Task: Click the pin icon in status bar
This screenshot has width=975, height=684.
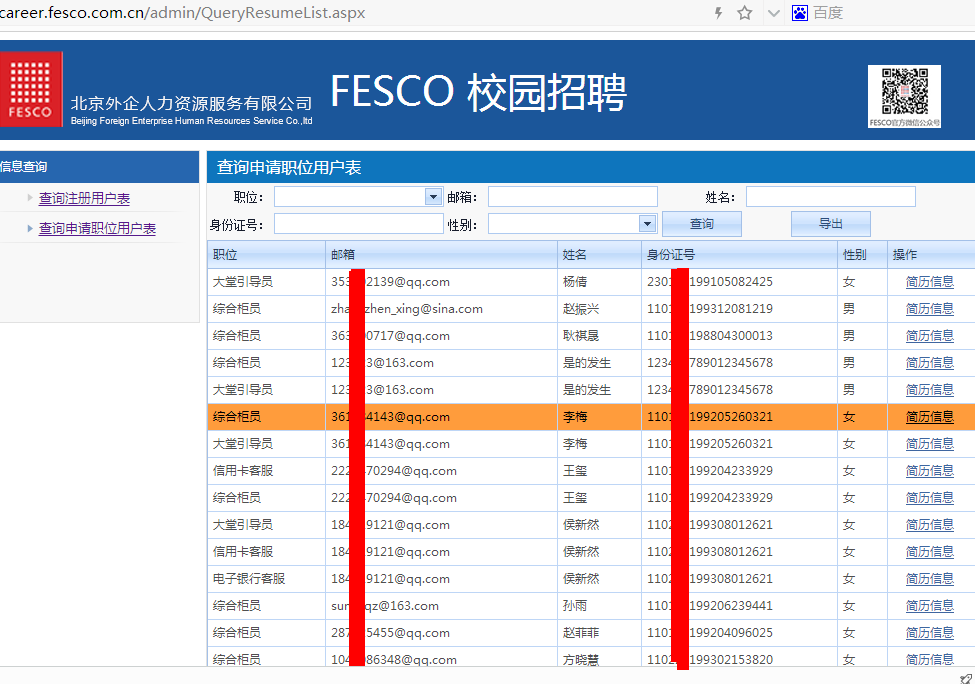Action: [x=966, y=678]
